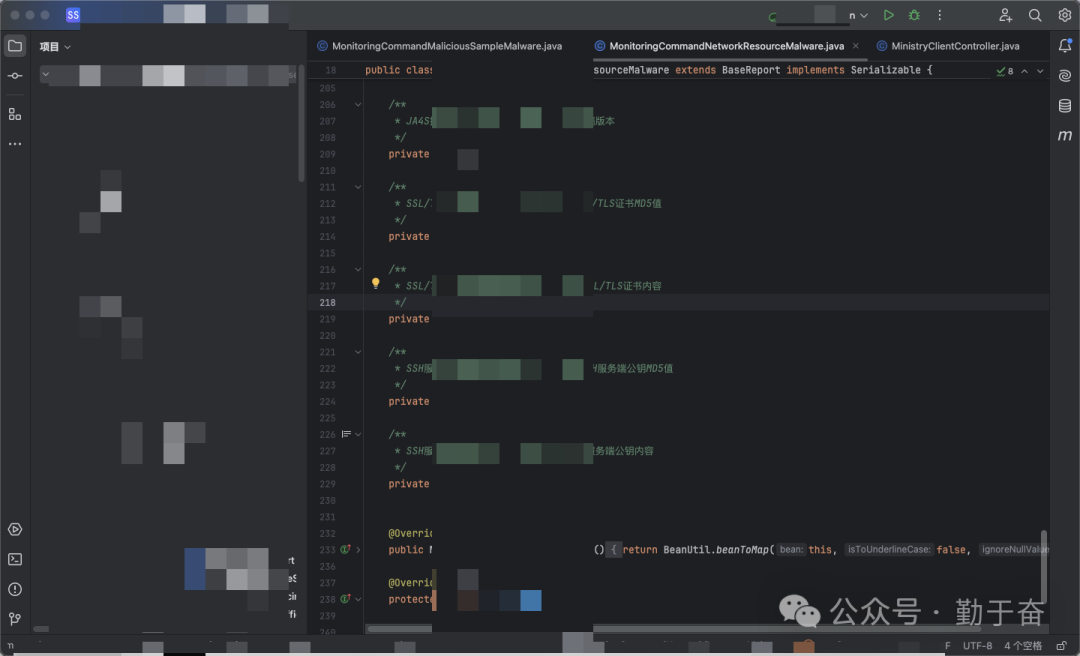Click 'private' keyword on line 224
Image resolution: width=1080 pixels, height=656 pixels.
click(x=408, y=402)
